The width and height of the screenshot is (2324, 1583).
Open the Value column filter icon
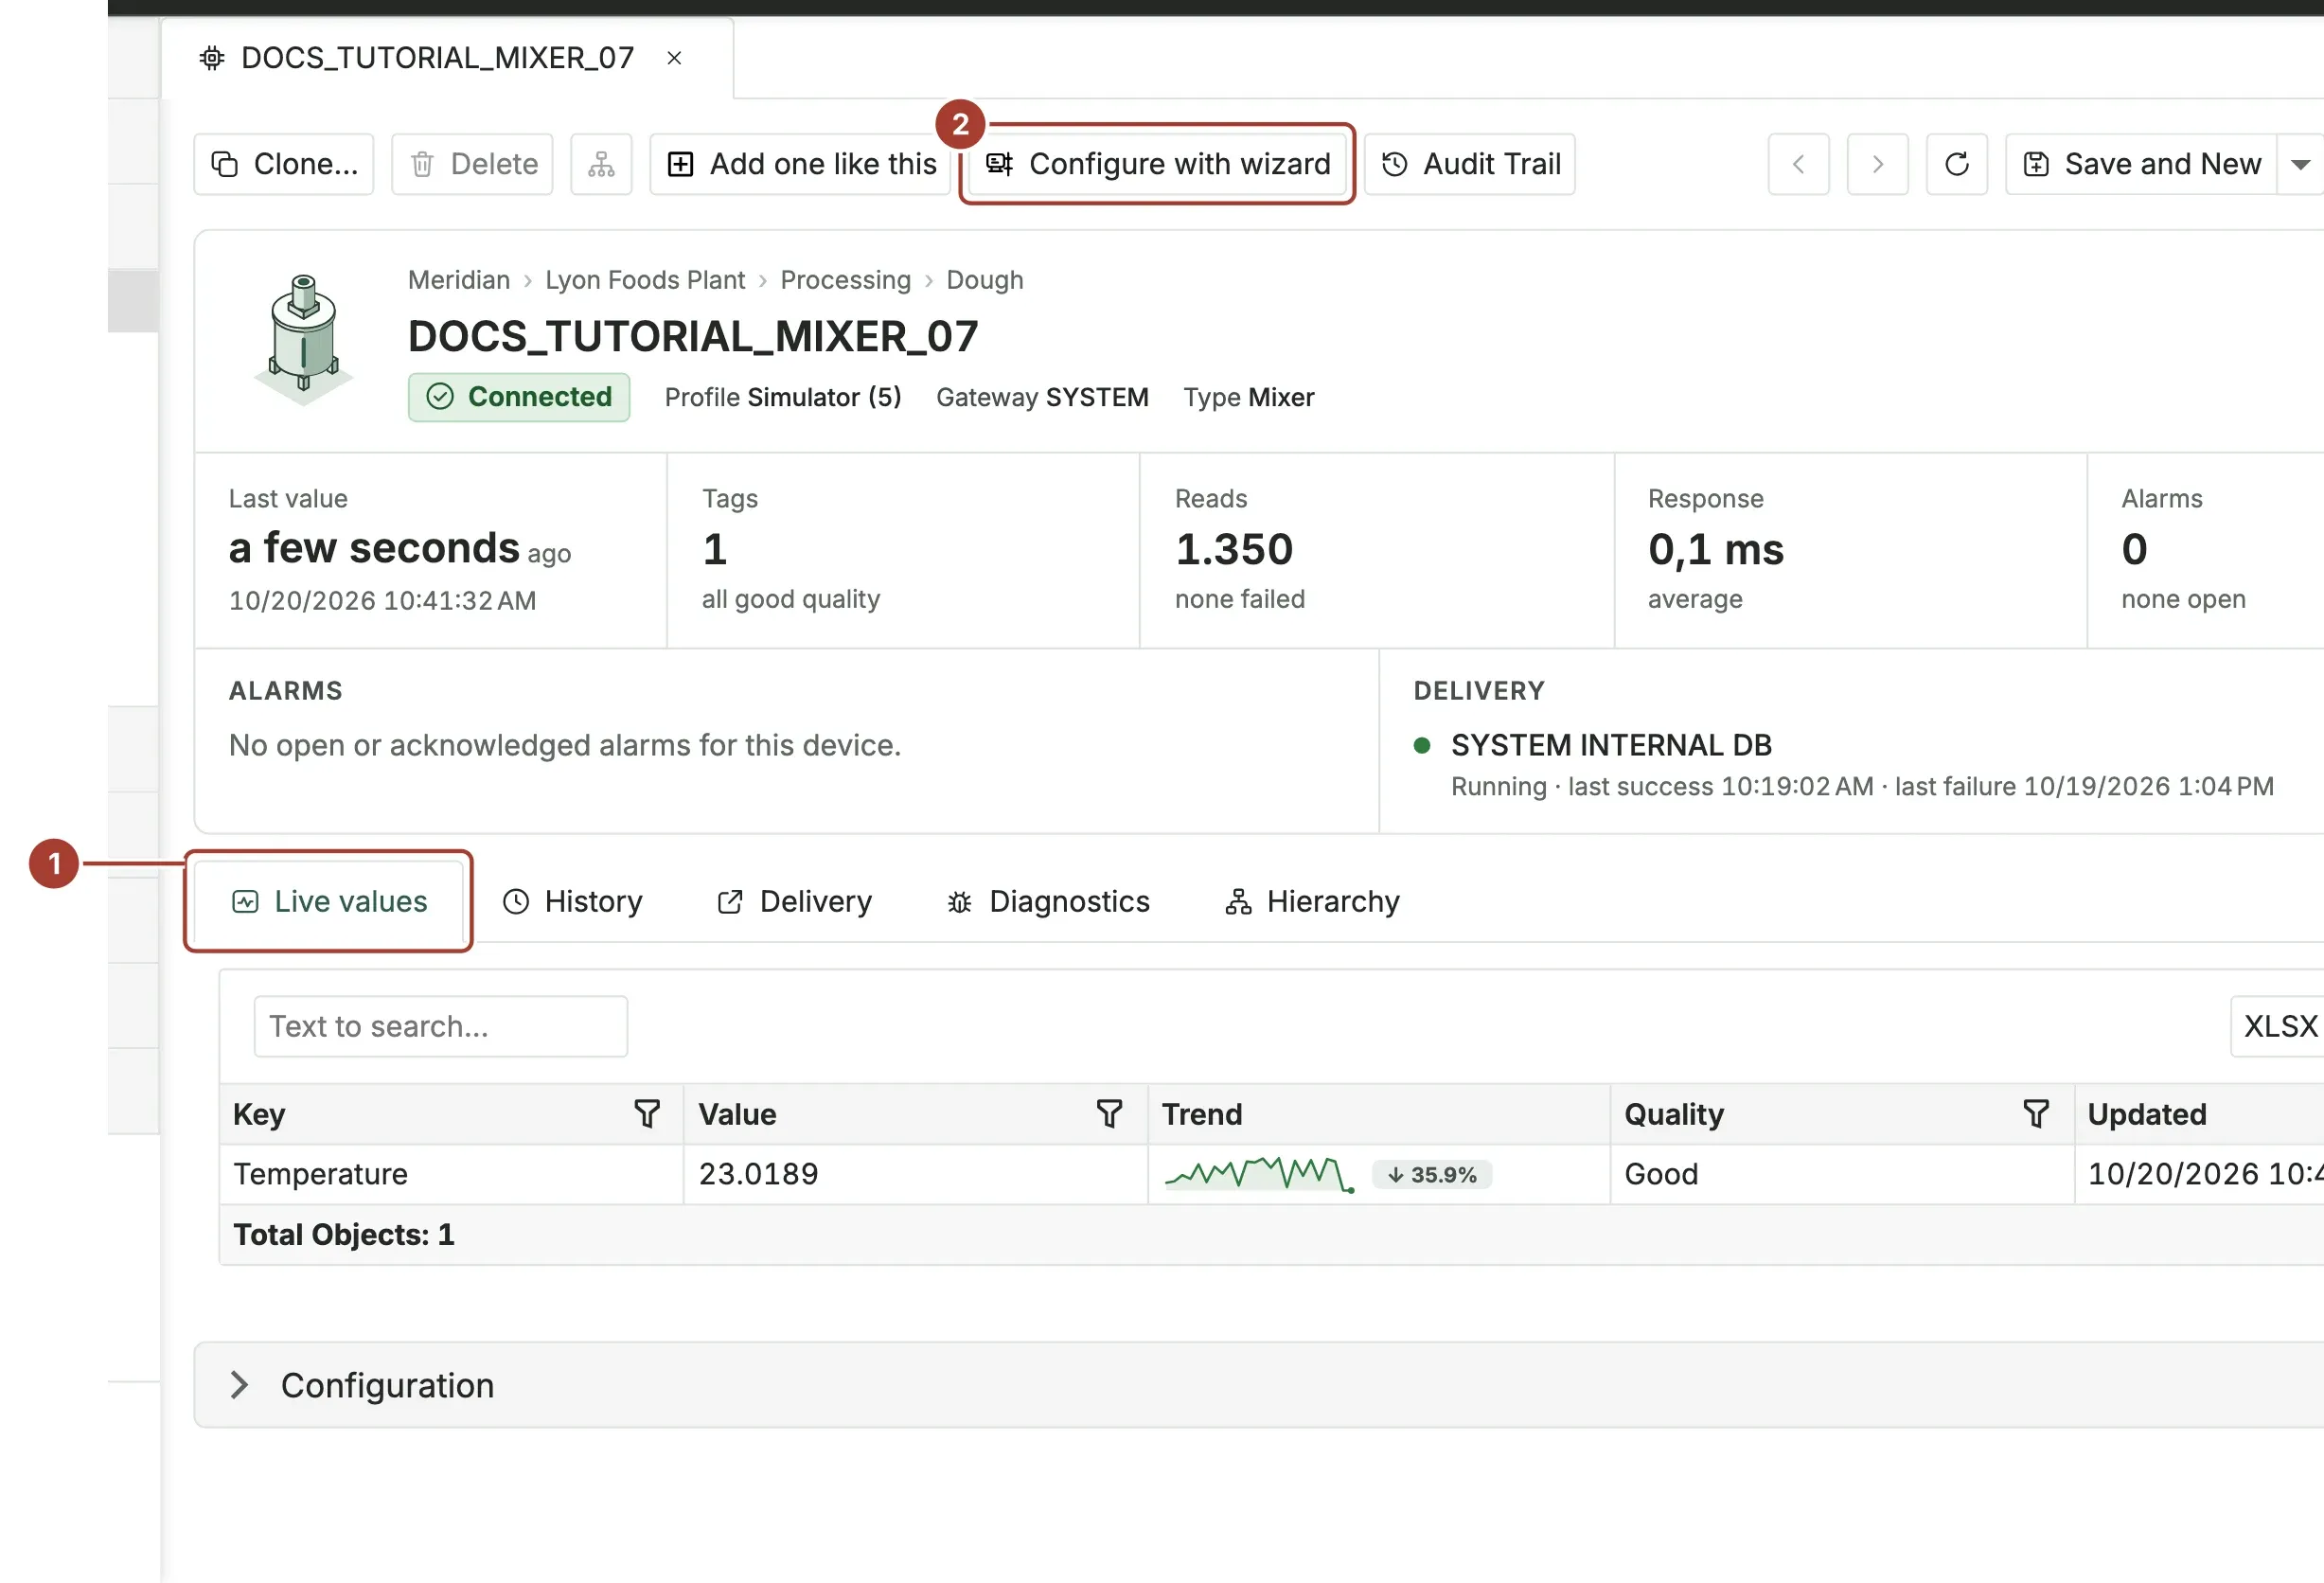tap(1109, 1114)
